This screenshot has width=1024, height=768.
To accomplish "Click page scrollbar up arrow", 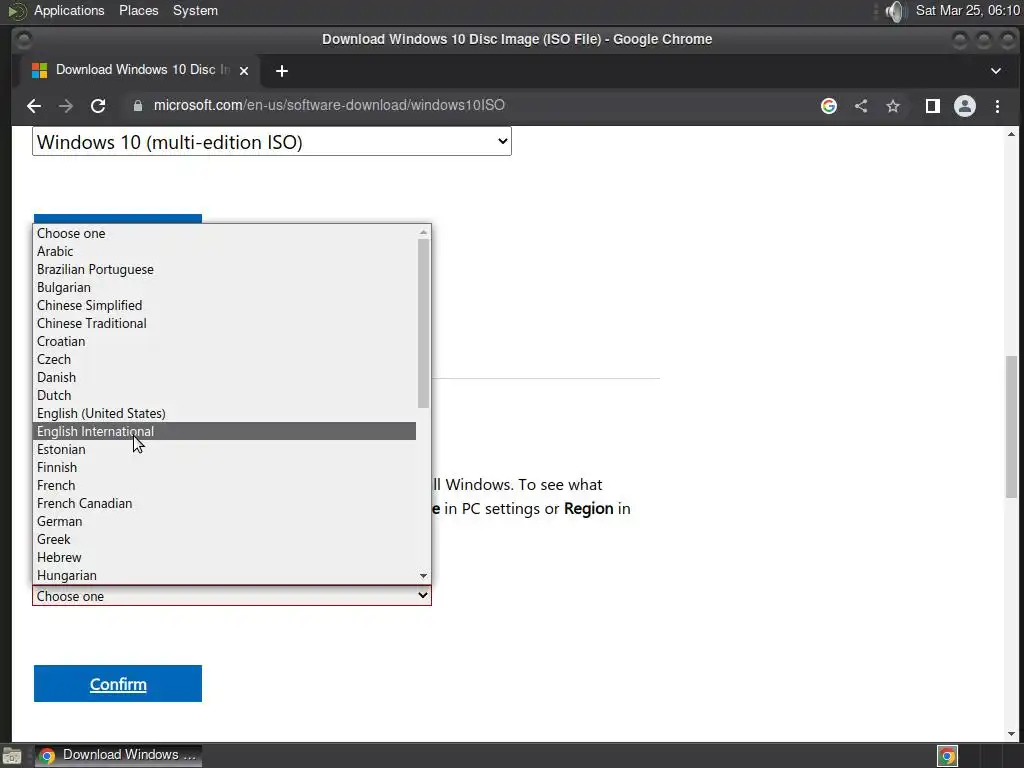I will coord(1012,134).
